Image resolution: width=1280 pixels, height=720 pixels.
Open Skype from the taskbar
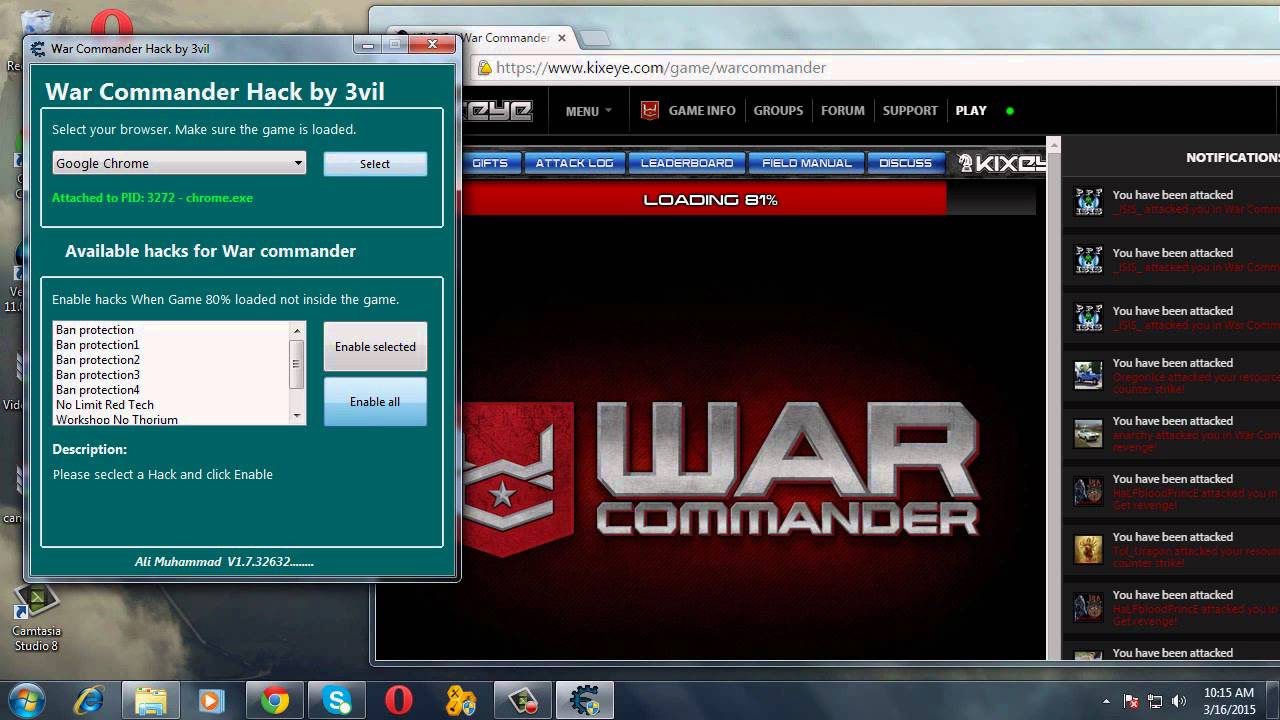pyautogui.click(x=337, y=700)
